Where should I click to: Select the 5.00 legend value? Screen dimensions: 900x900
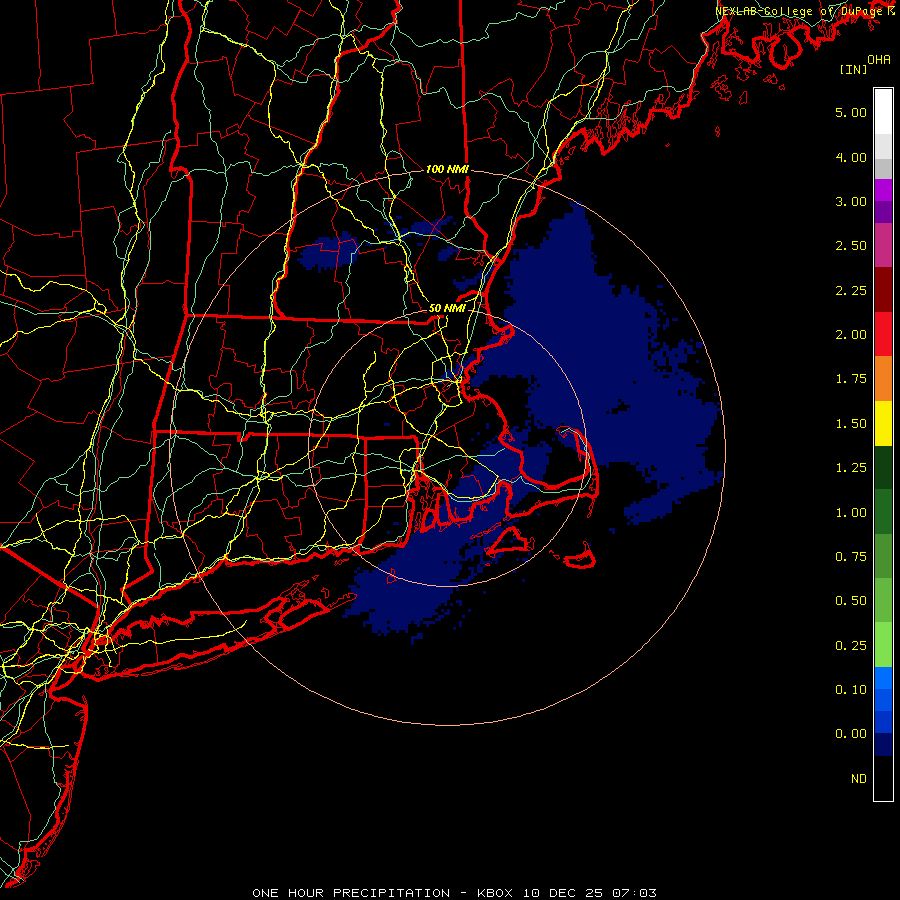point(851,112)
